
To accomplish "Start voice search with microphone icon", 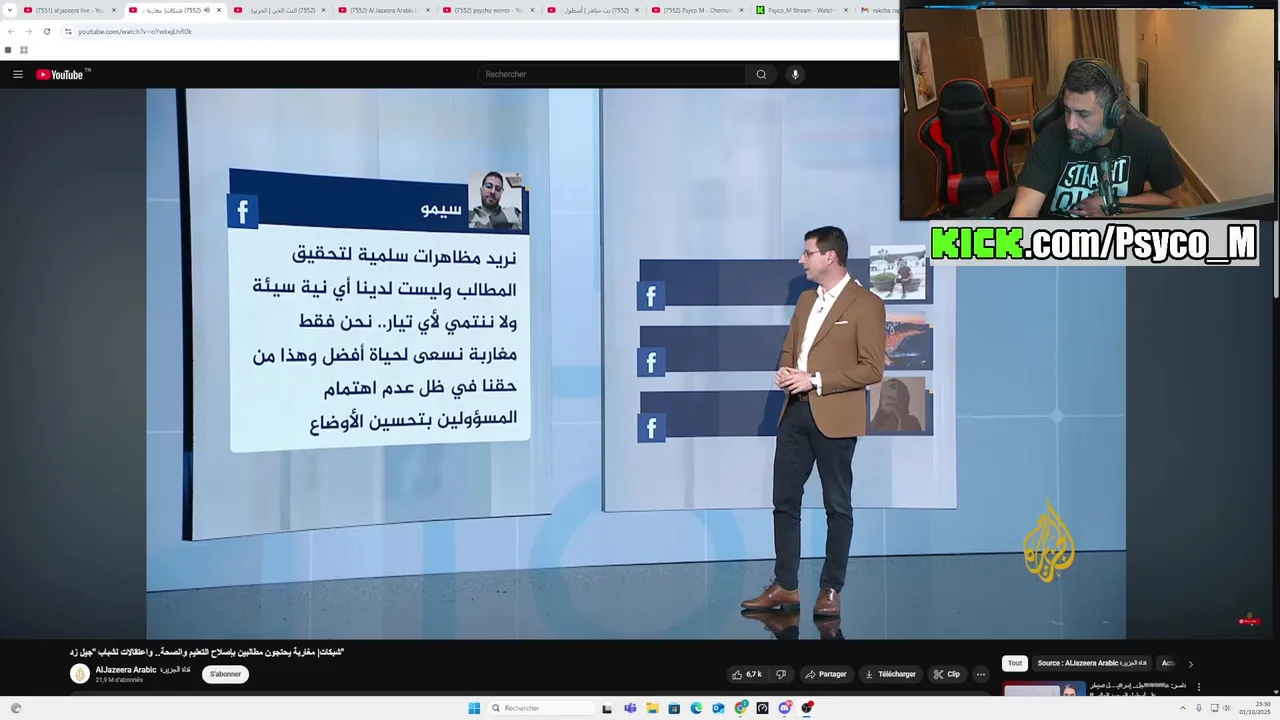I will point(795,74).
